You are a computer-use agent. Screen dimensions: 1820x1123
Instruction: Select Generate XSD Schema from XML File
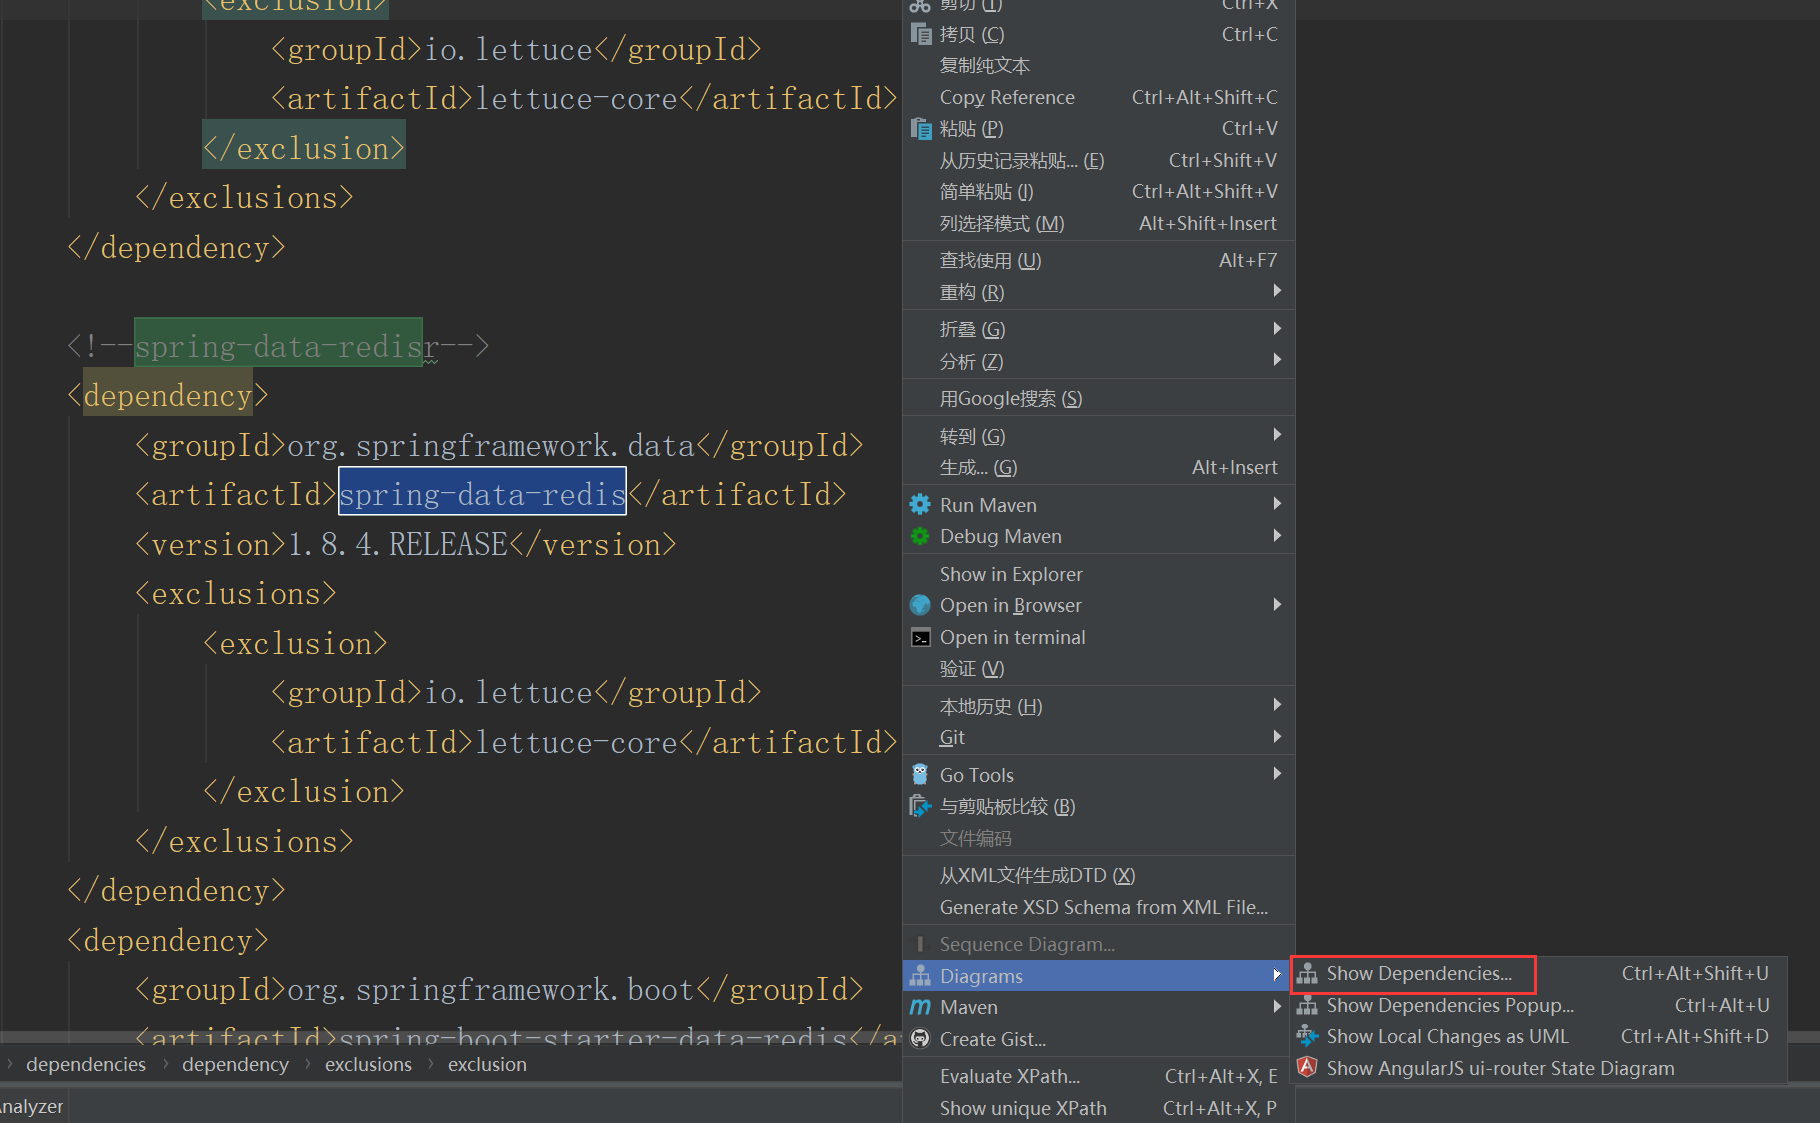1098,907
